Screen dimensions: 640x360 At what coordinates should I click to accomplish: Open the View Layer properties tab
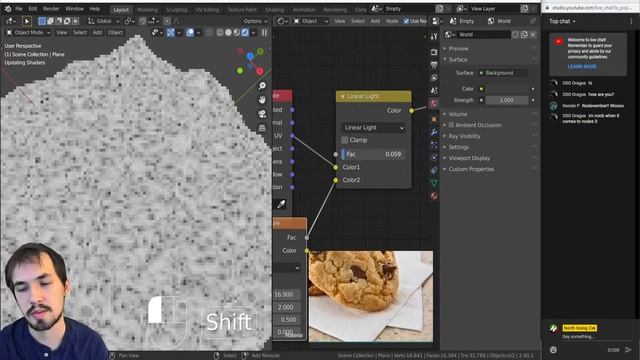click(434, 78)
